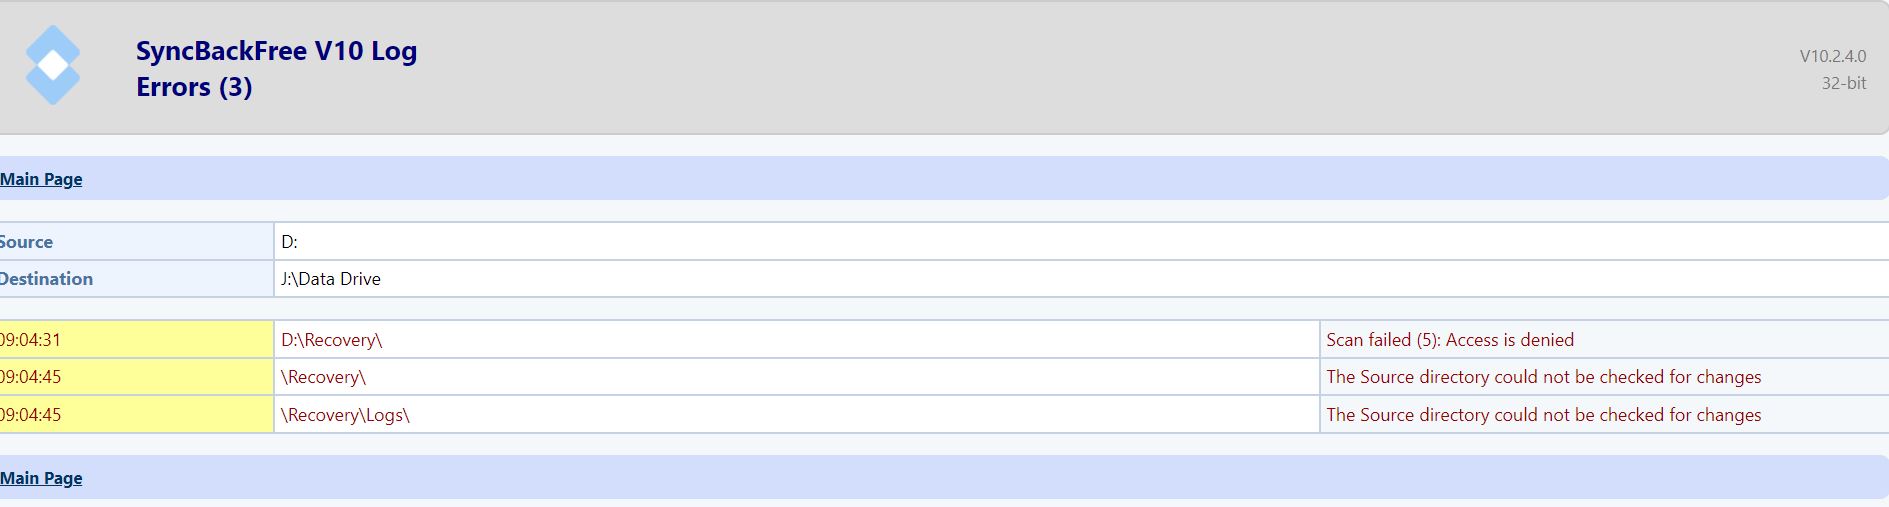Click the error message in the \Recovery\ row
This screenshot has height=507, width=1889.
coord(1543,377)
